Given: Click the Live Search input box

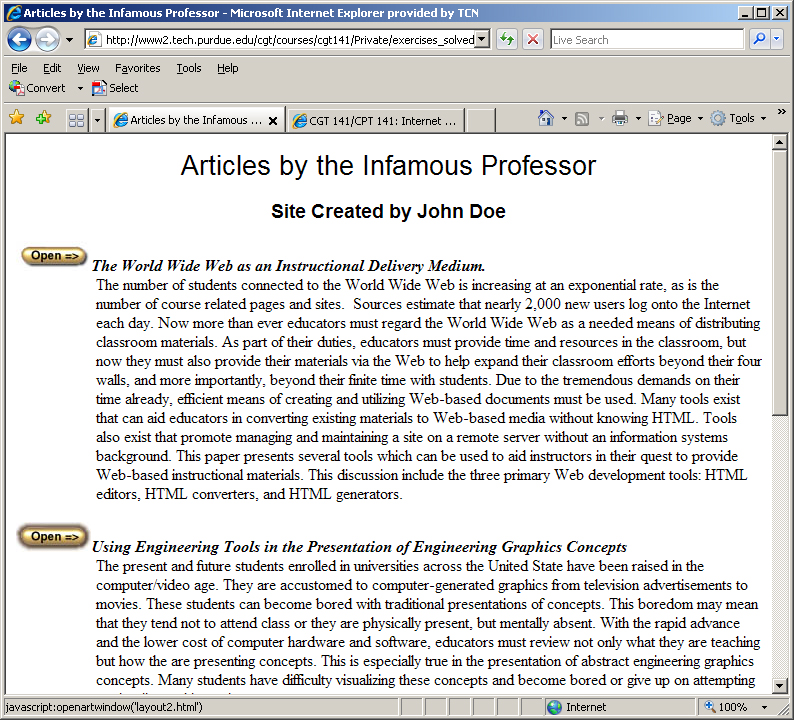Looking at the screenshot, I should pos(647,39).
